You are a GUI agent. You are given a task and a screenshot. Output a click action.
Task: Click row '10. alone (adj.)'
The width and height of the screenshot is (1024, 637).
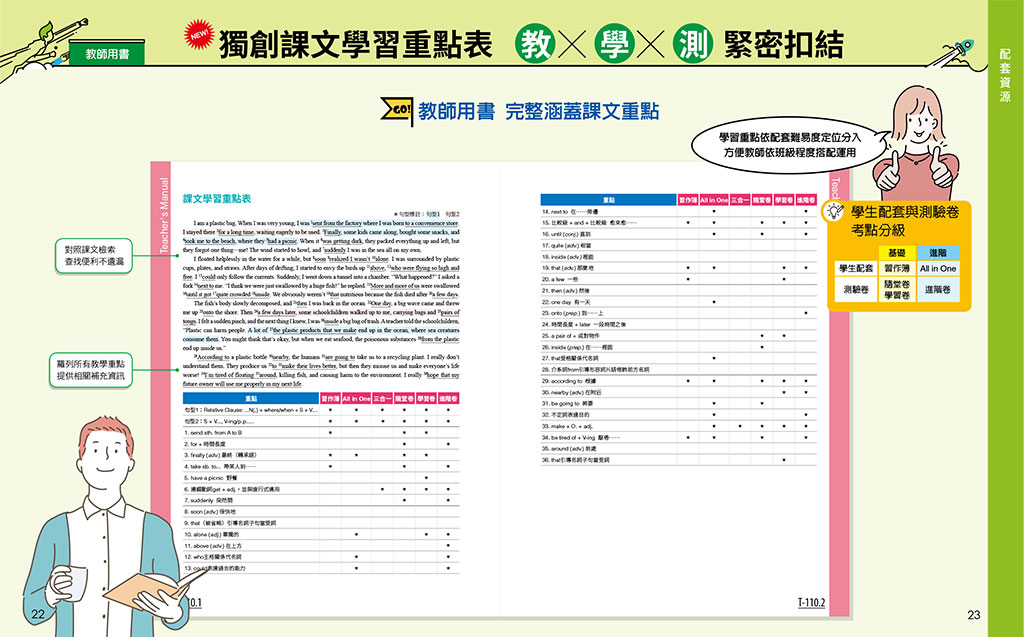point(321,534)
